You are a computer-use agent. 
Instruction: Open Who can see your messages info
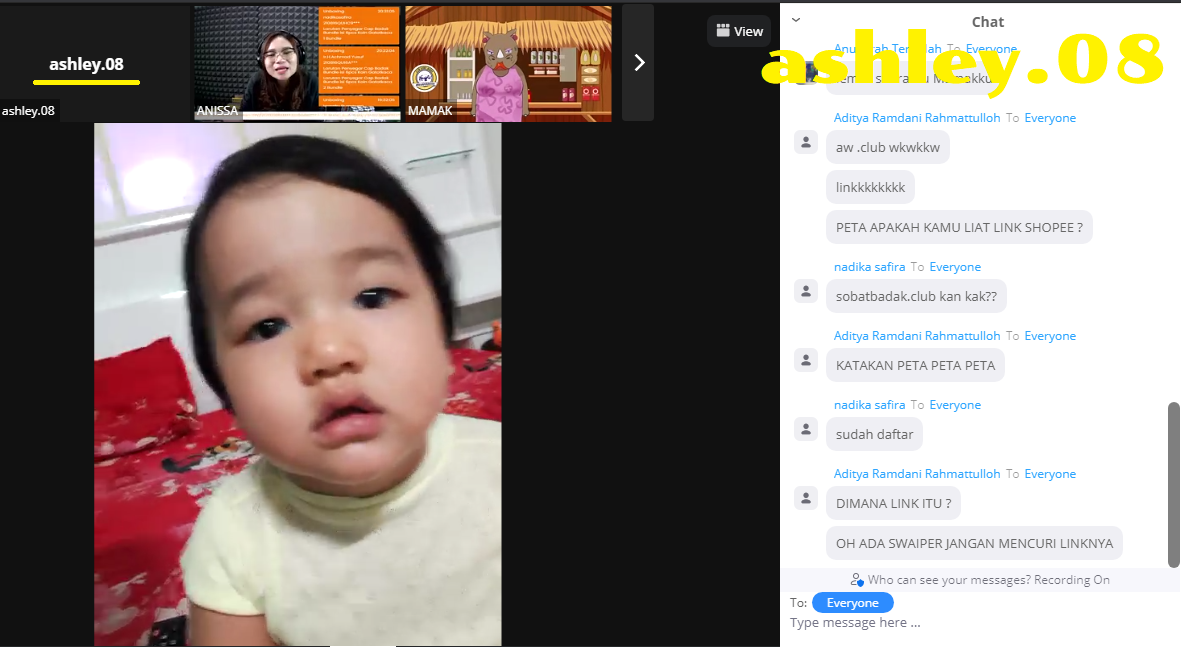tap(980, 580)
